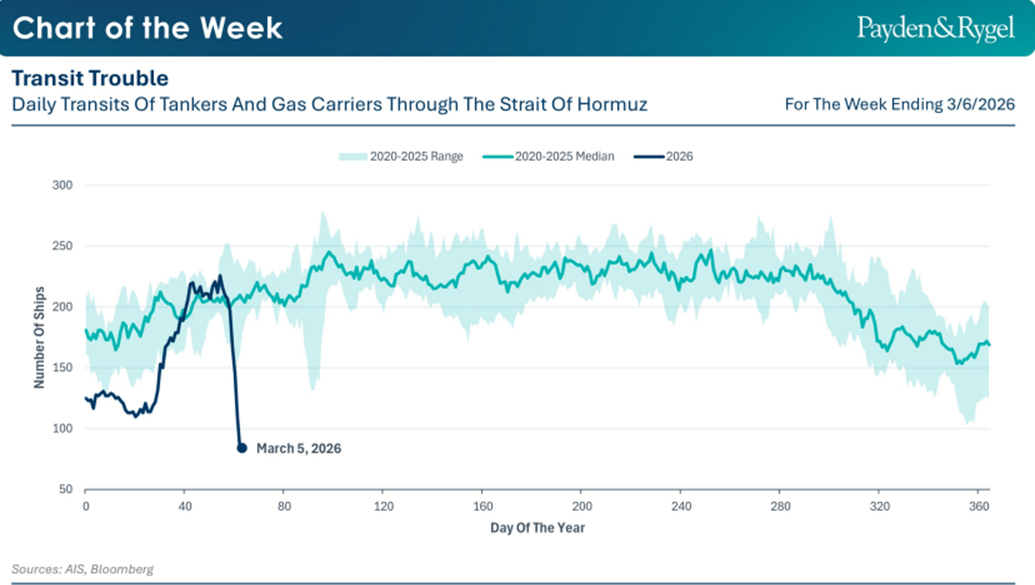The width and height of the screenshot is (1035, 585).
Task: Click the Payden & Rygel logo
Action: tap(935, 28)
